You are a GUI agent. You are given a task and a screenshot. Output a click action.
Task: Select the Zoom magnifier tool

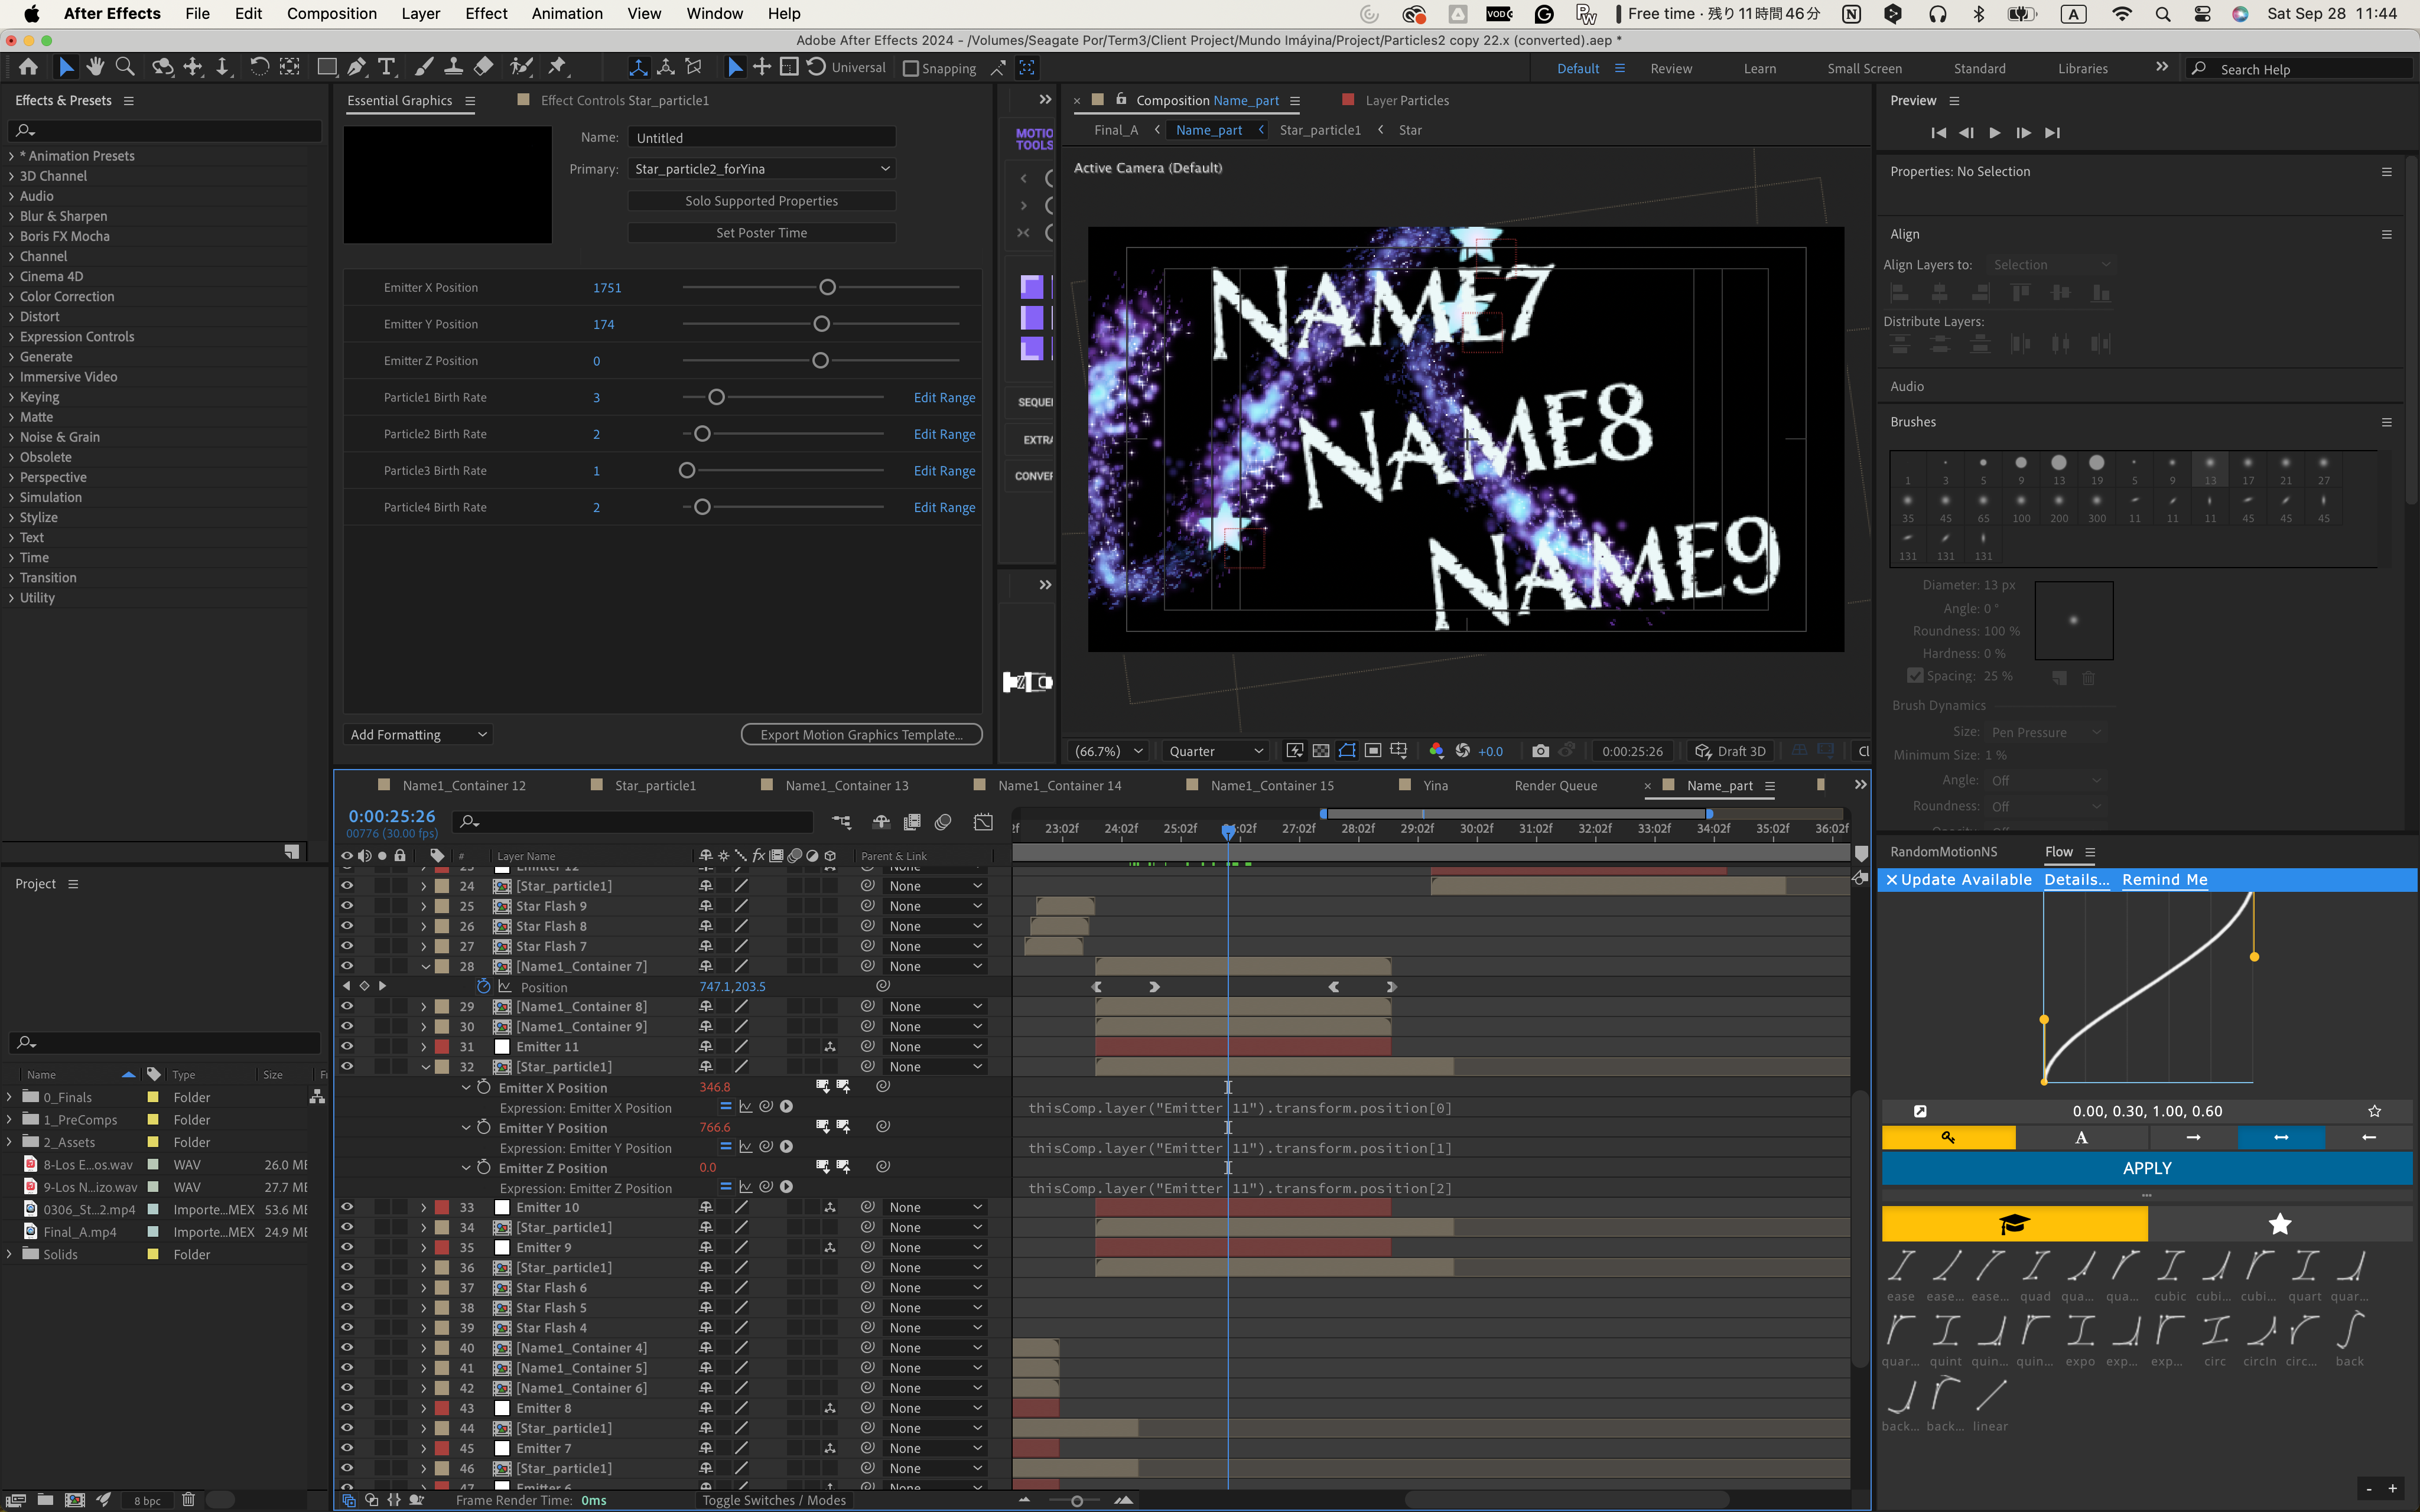tap(125, 67)
